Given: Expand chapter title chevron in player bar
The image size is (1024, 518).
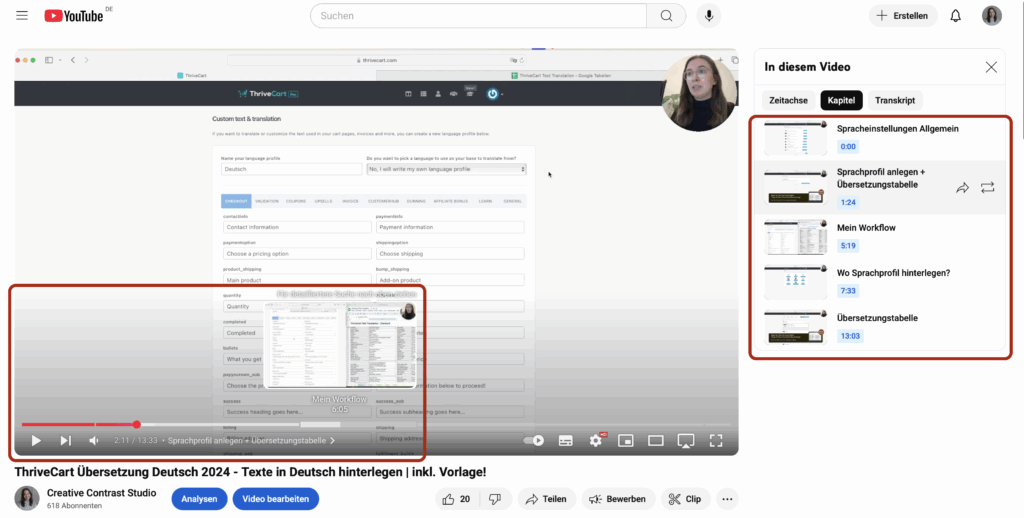Looking at the screenshot, I should pos(332,441).
